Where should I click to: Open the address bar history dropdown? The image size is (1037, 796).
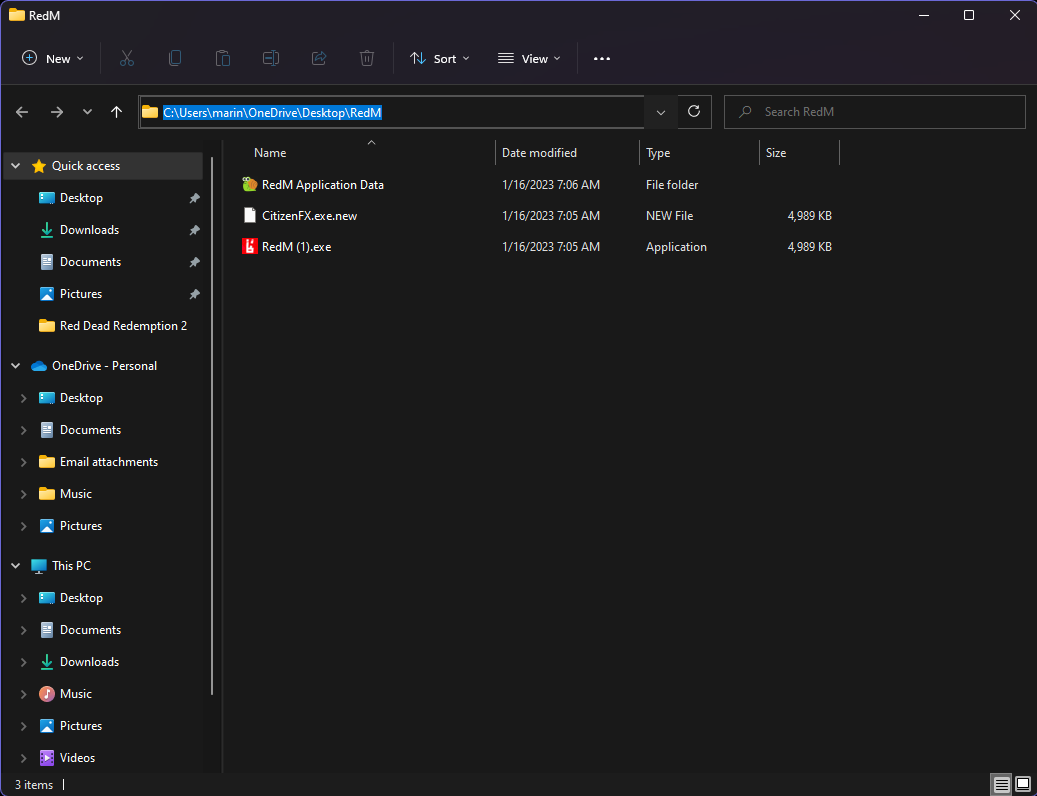click(660, 112)
